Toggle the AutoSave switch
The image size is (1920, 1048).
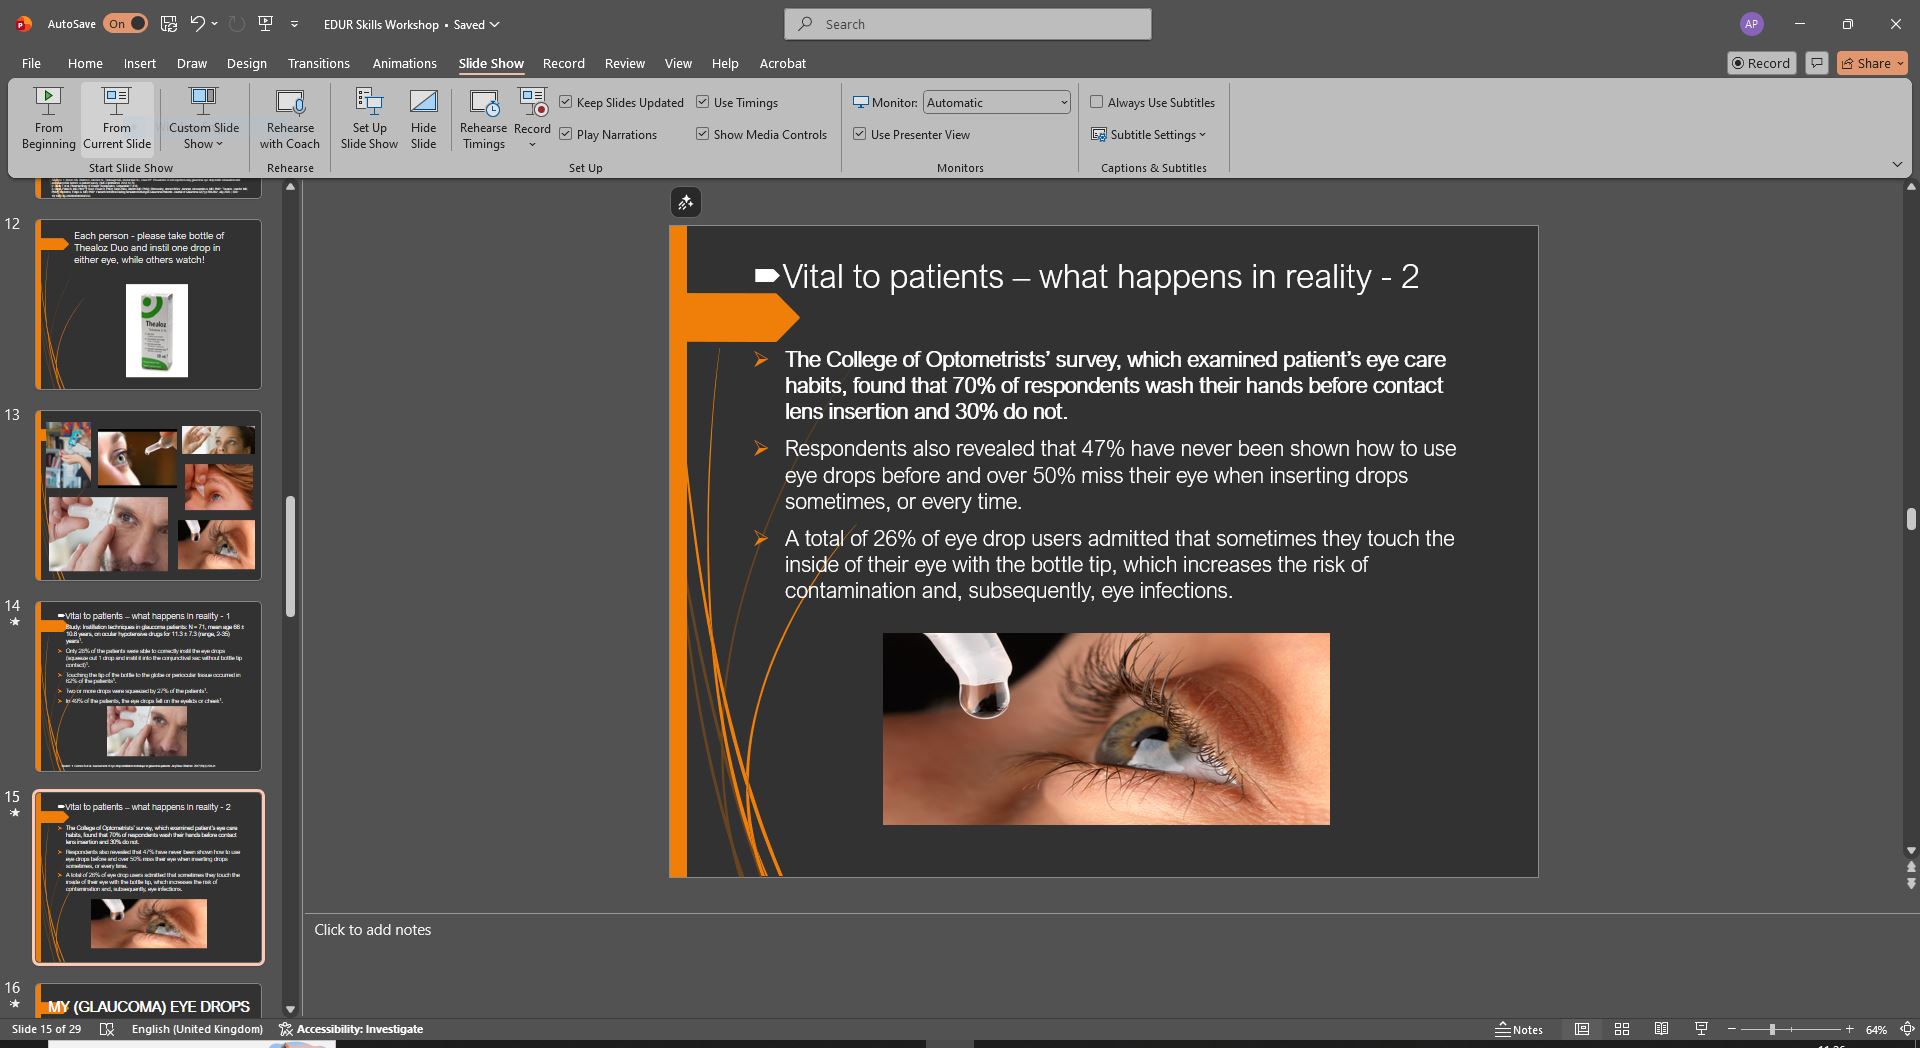tap(125, 24)
